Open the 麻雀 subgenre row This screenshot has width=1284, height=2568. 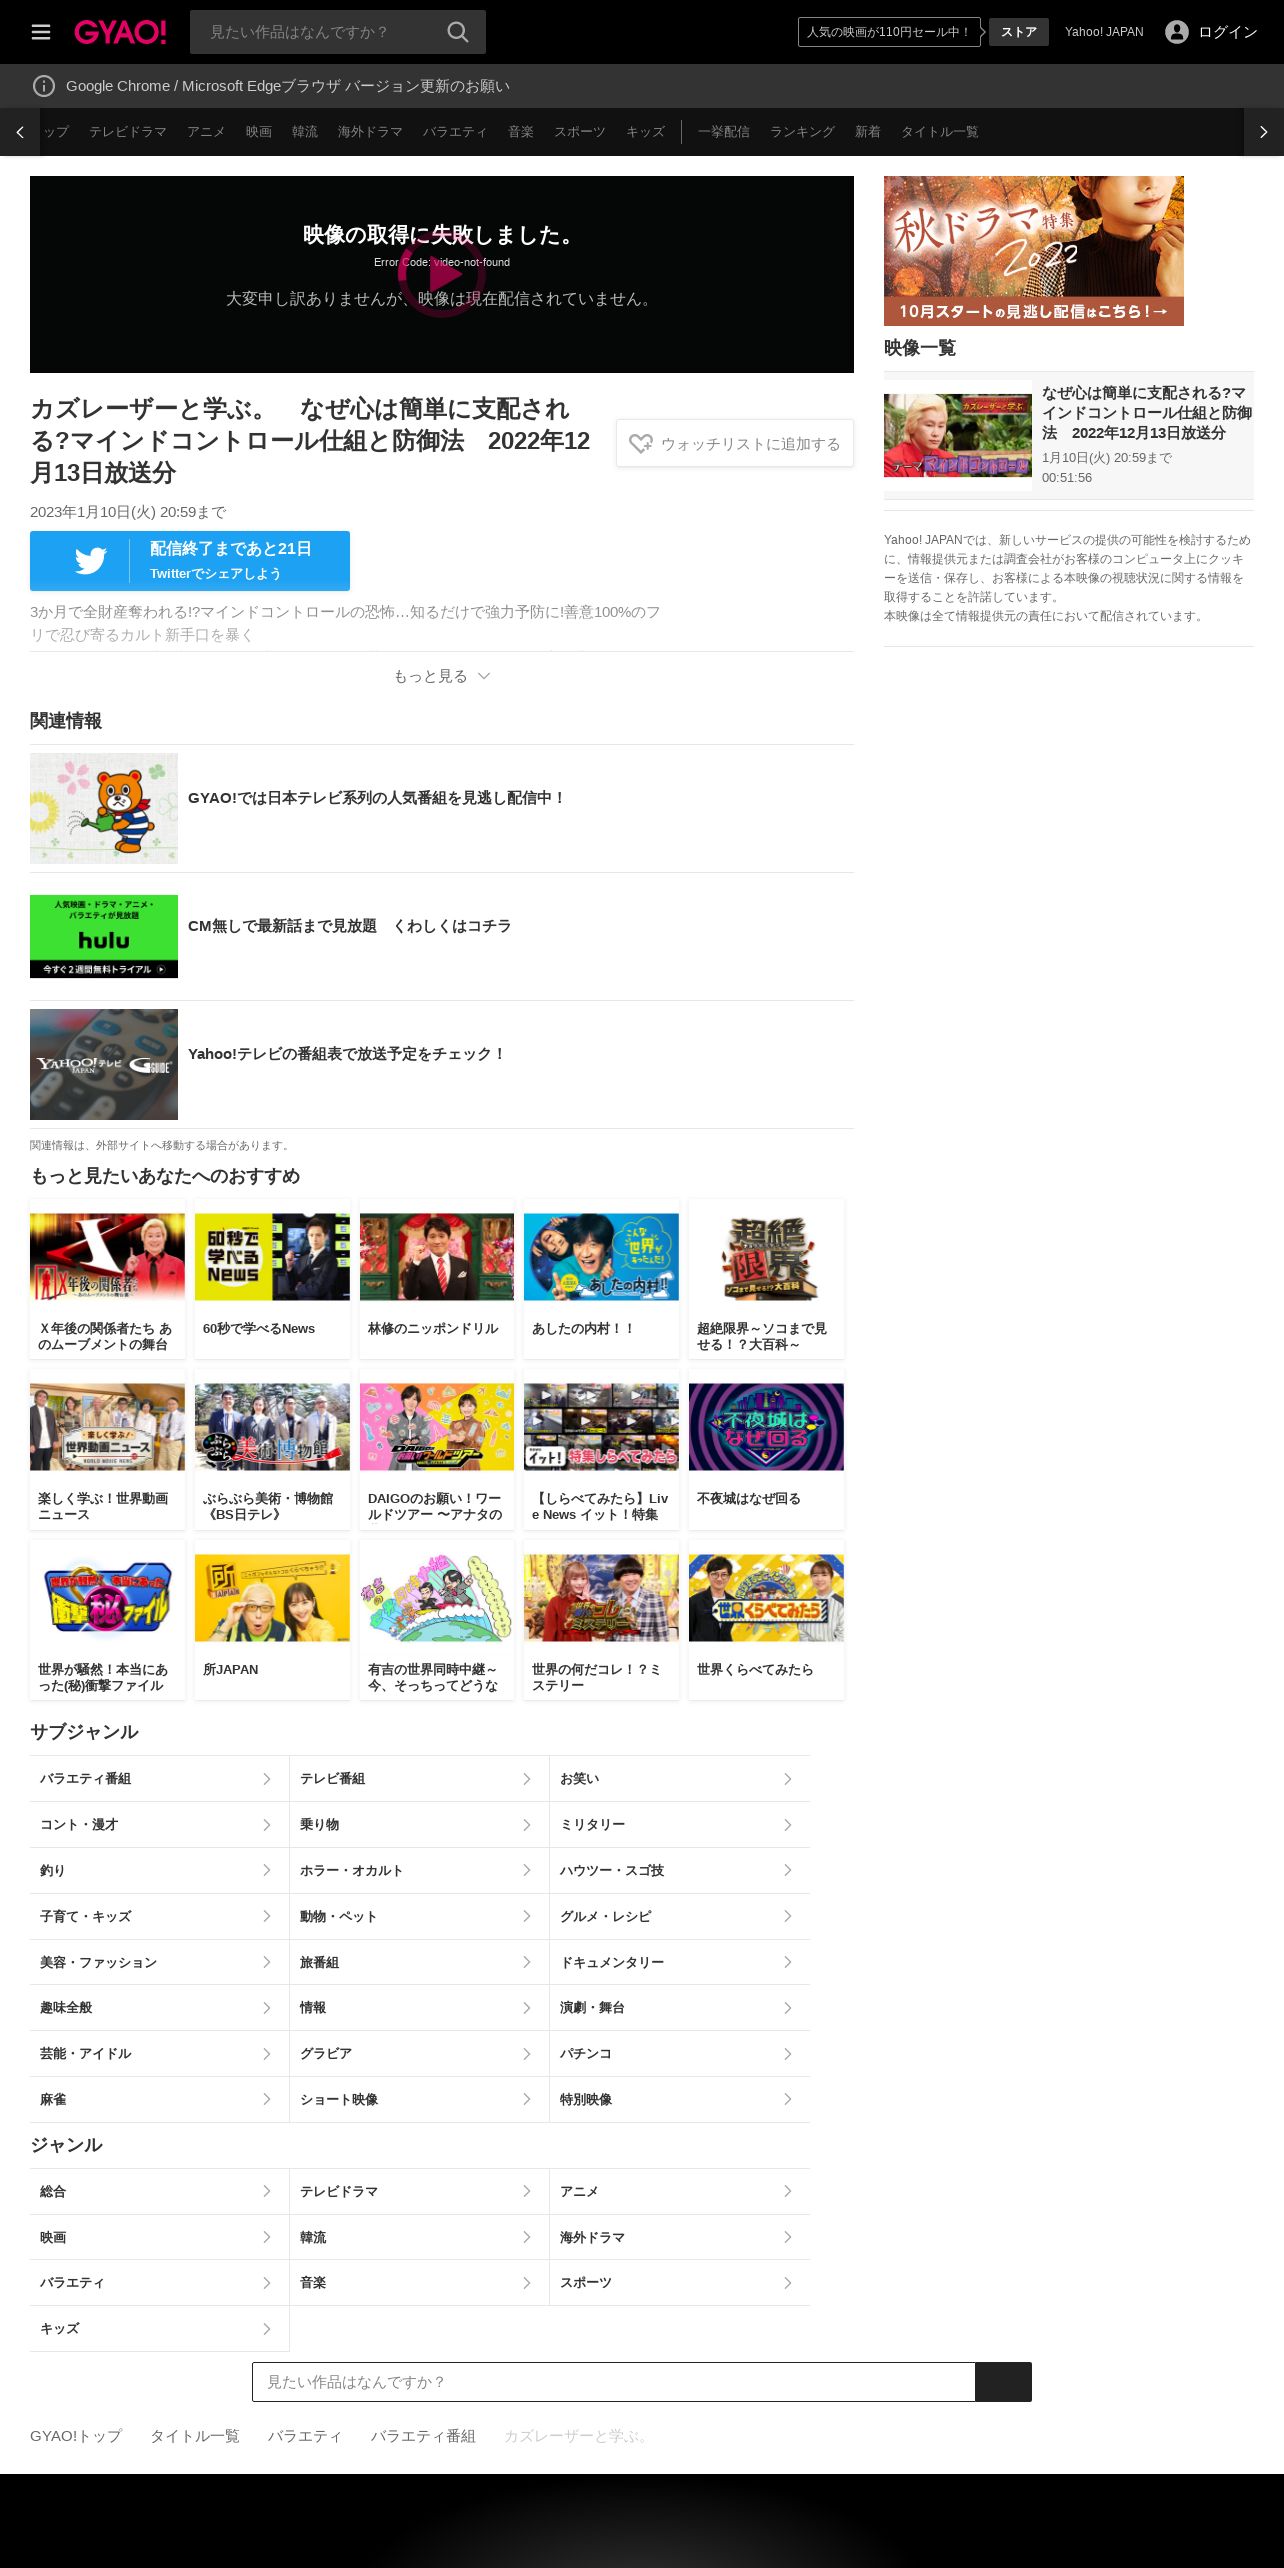click(x=159, y=2099)
